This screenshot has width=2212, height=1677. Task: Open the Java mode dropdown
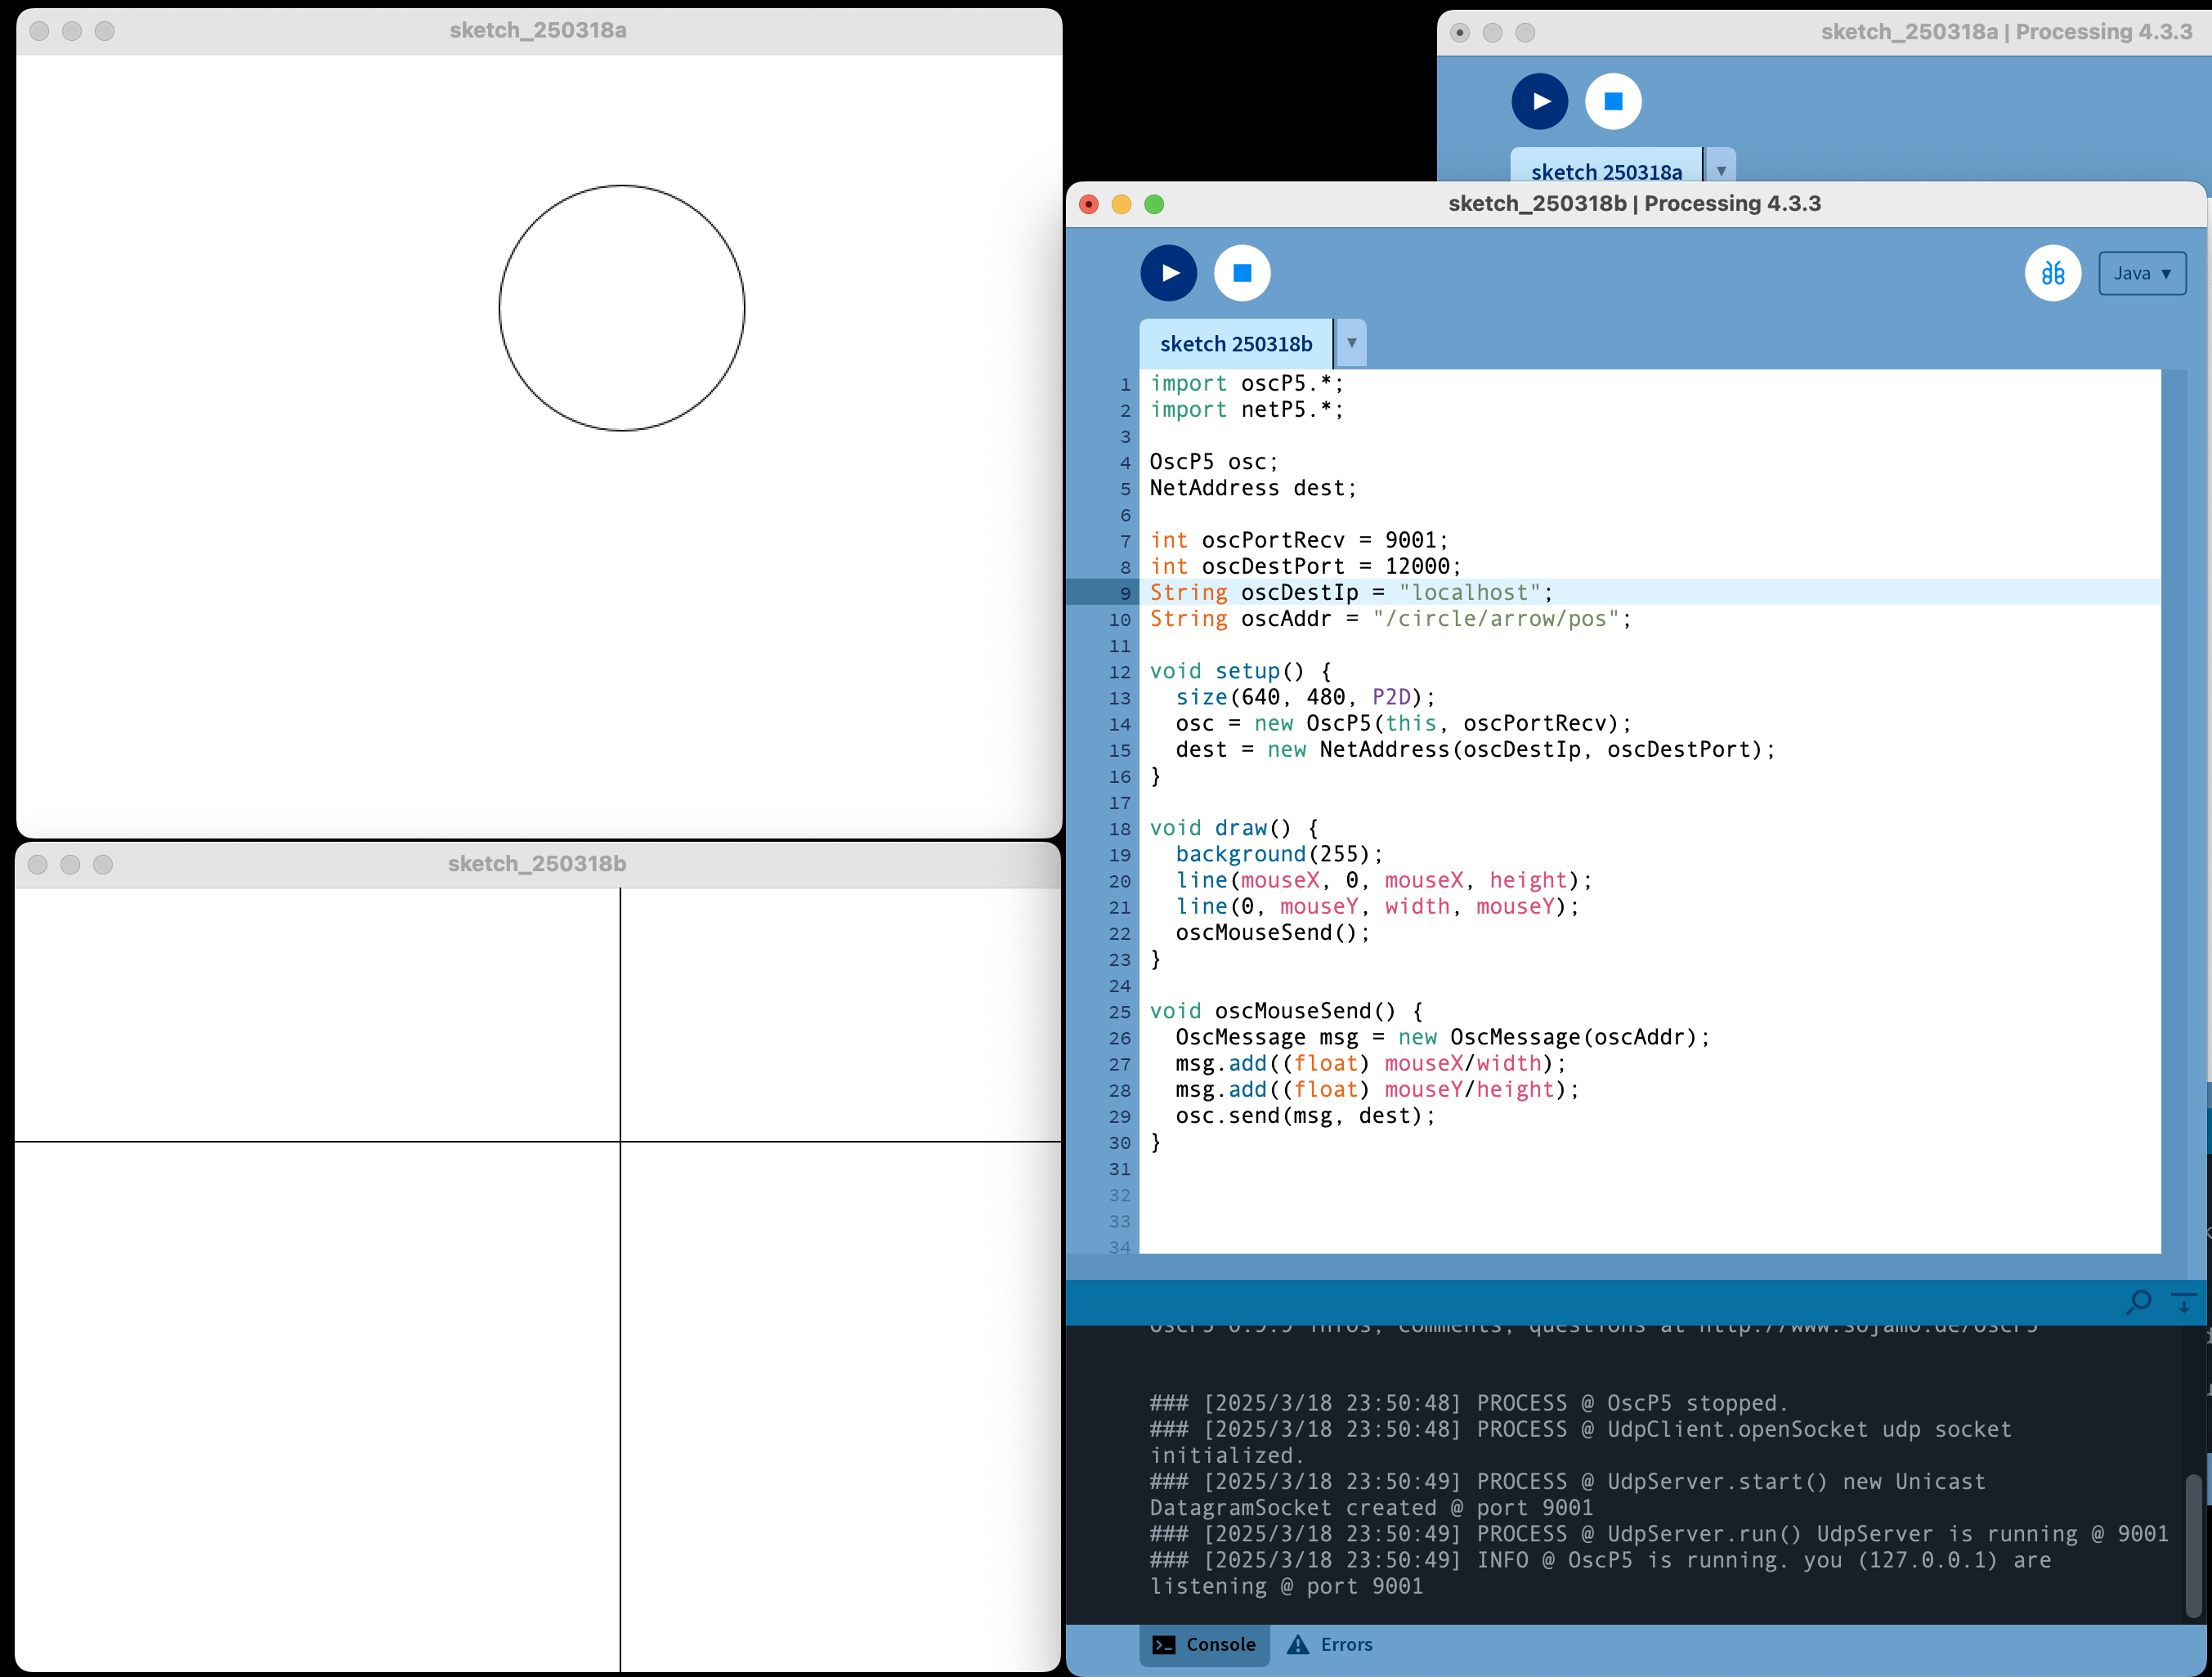(2141, 273)
